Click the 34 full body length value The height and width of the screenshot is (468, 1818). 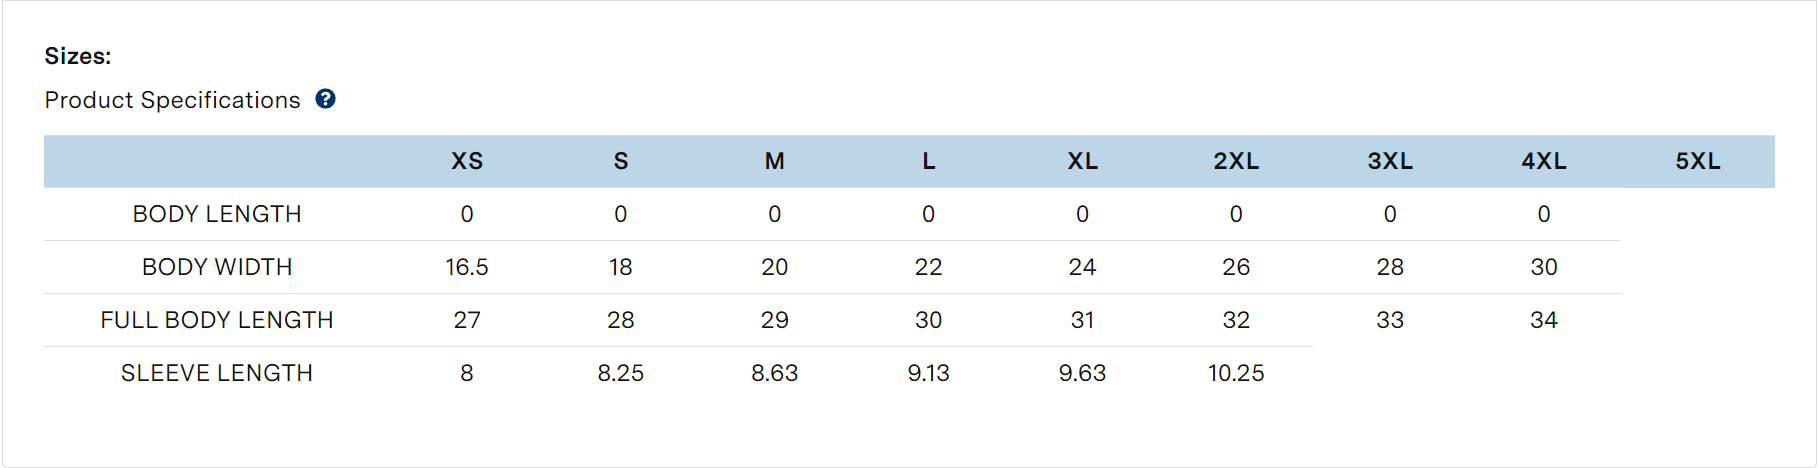point(1545,320)
